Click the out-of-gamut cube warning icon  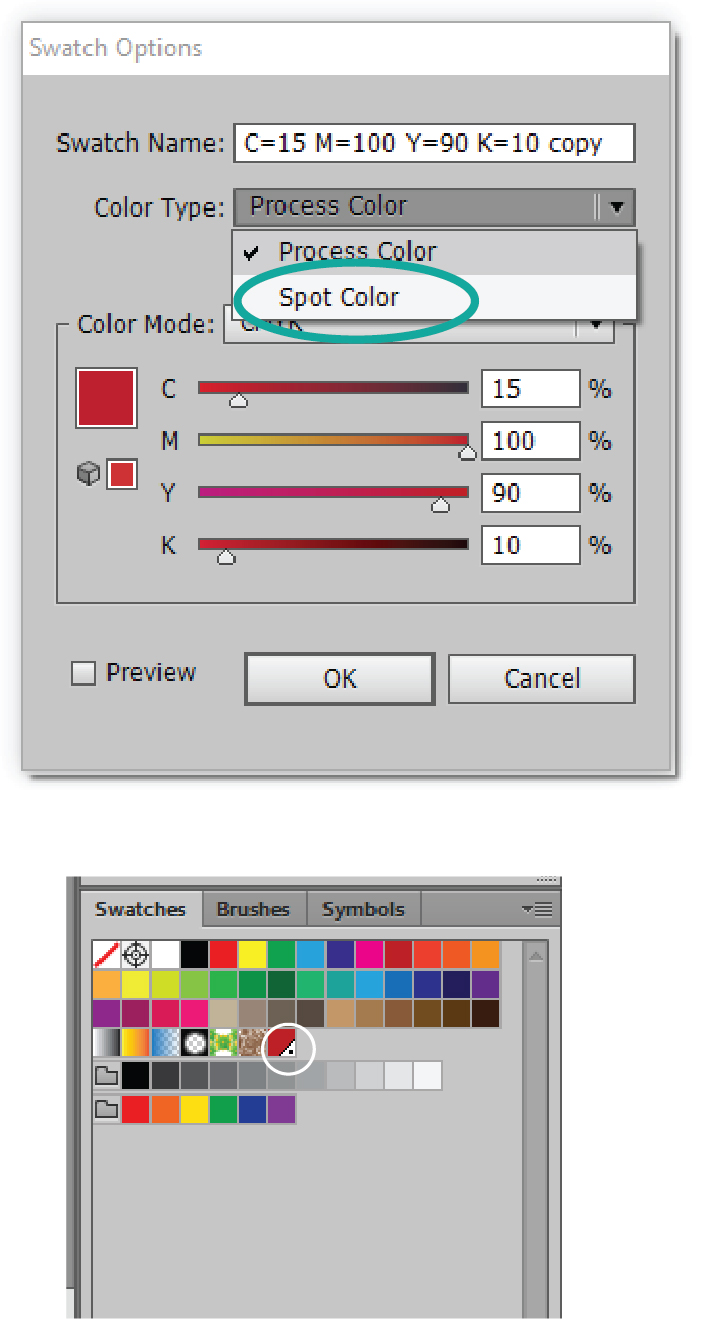(89, 474)
